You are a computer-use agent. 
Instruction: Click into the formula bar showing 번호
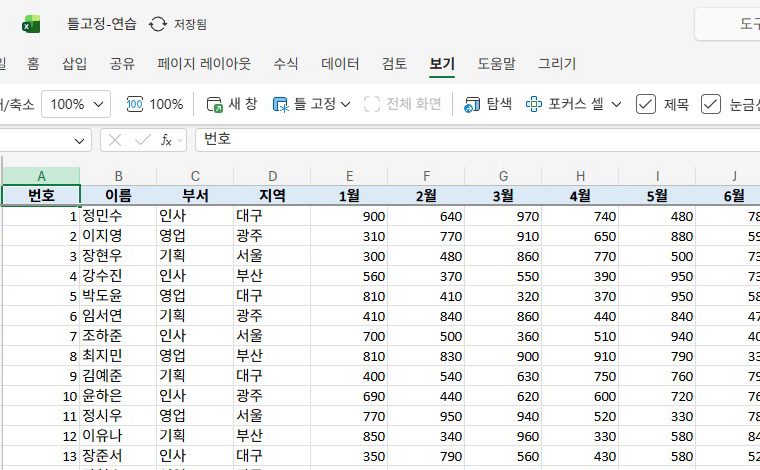[477, 140]
